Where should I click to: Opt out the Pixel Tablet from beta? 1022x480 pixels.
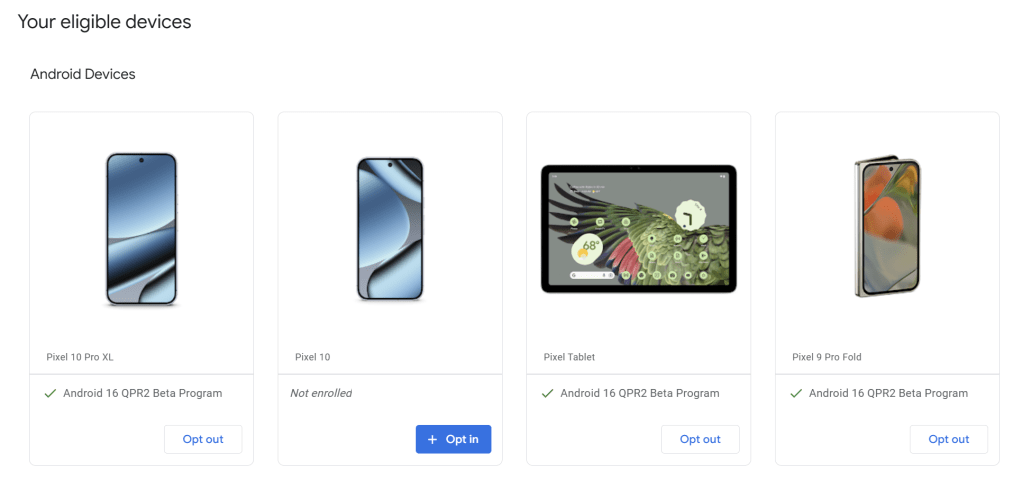pyautogui.click(x=700, y=440)
